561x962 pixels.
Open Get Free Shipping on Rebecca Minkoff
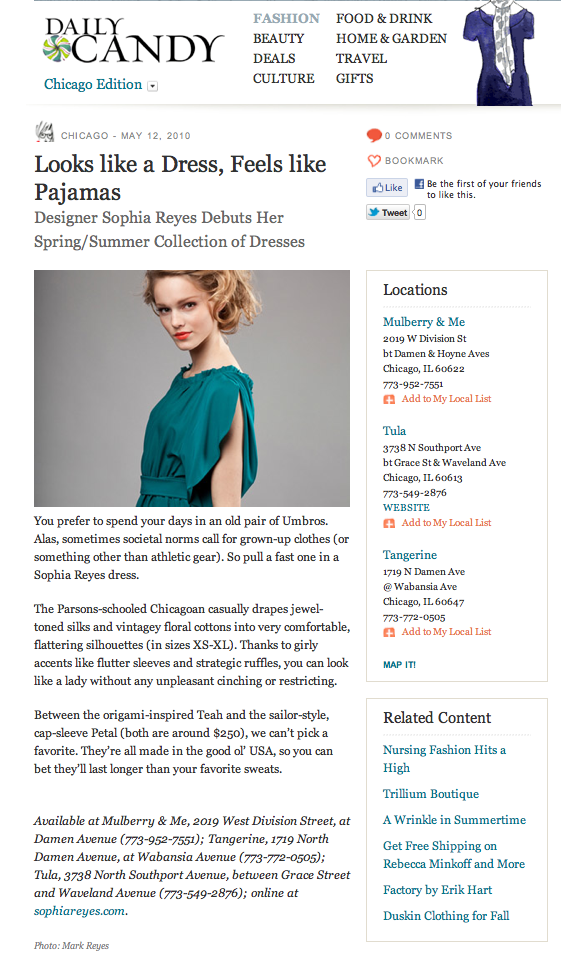pos(454,855)
